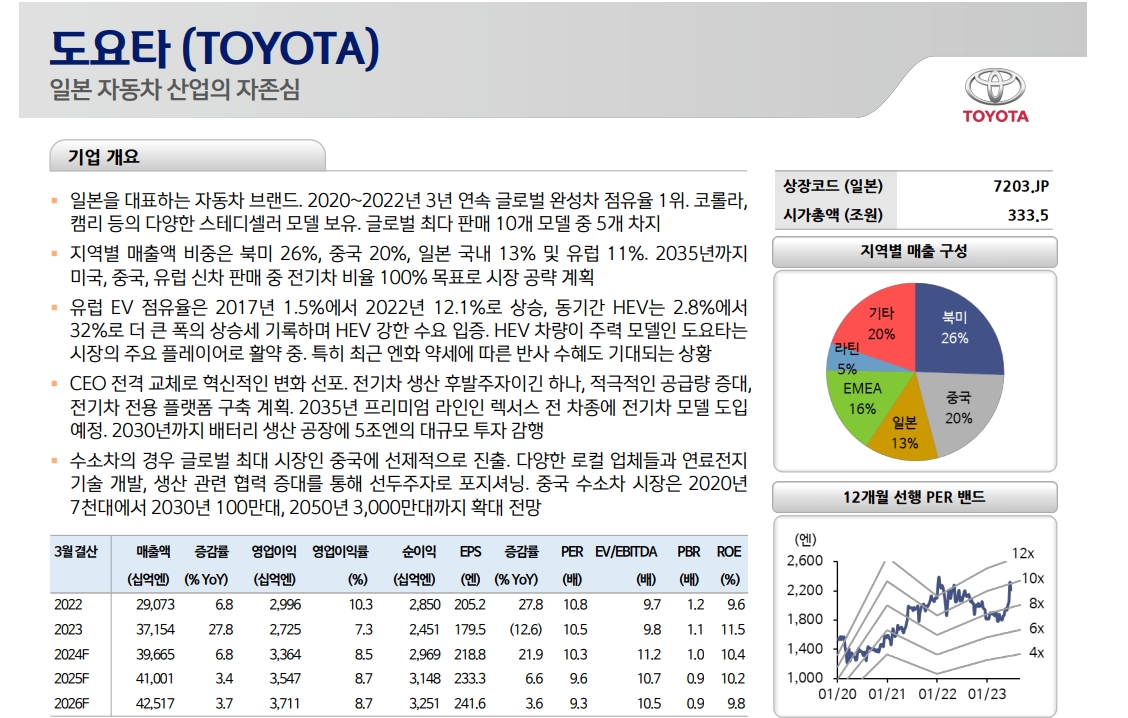The height and width of the screenshot is (718, 1128).
Task: Click the negative growth cell '(12.6)'
Action: pos(526,630)
